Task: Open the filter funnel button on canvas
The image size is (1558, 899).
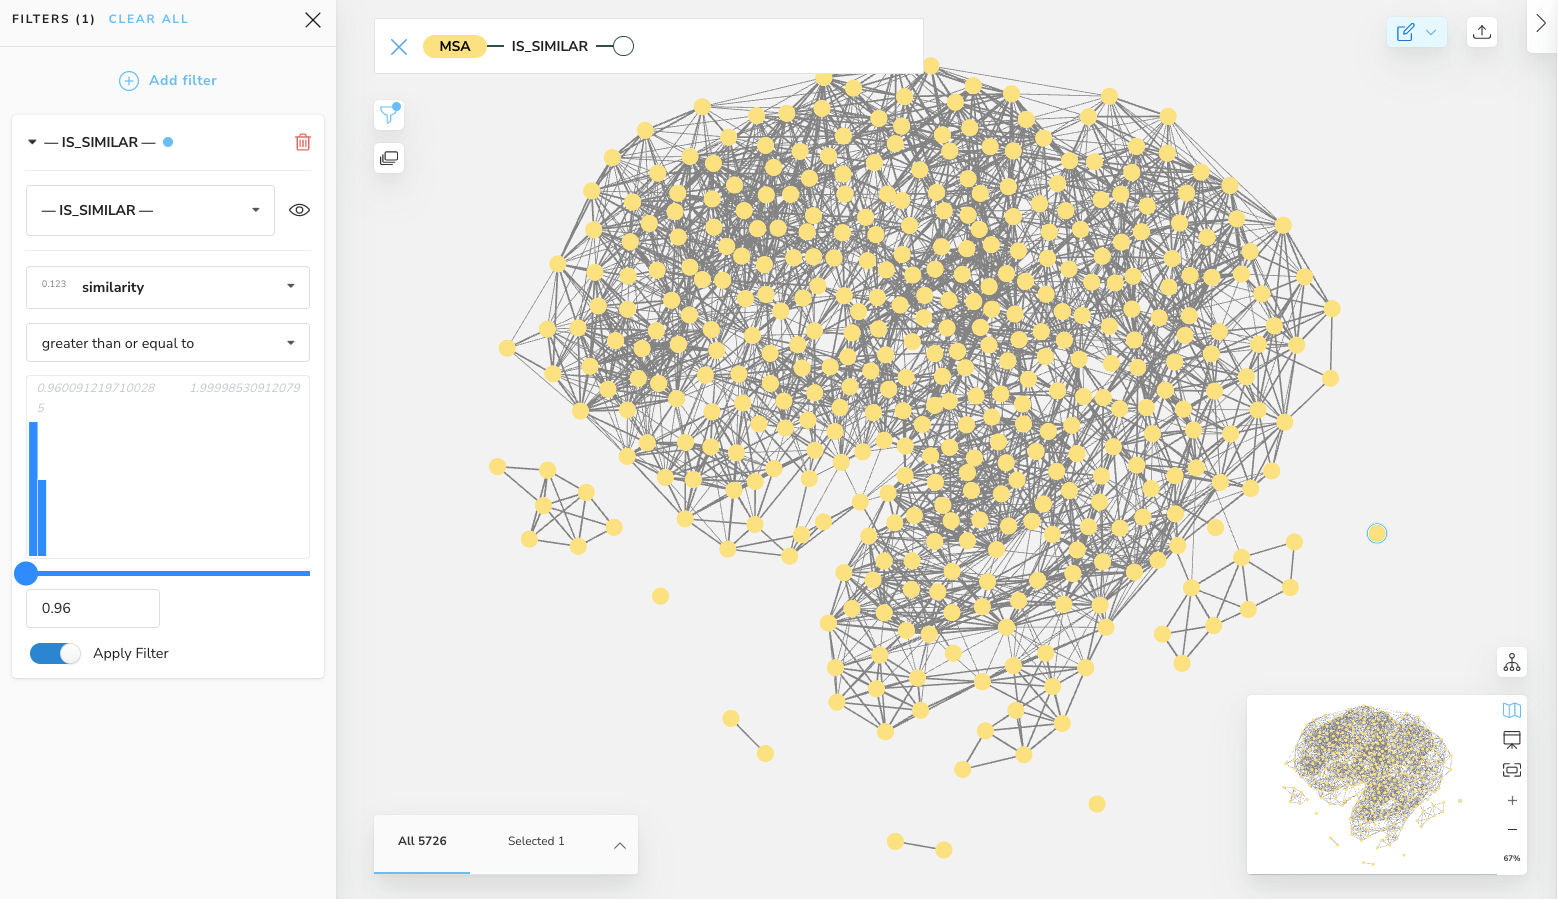Action: coord(389,114)
